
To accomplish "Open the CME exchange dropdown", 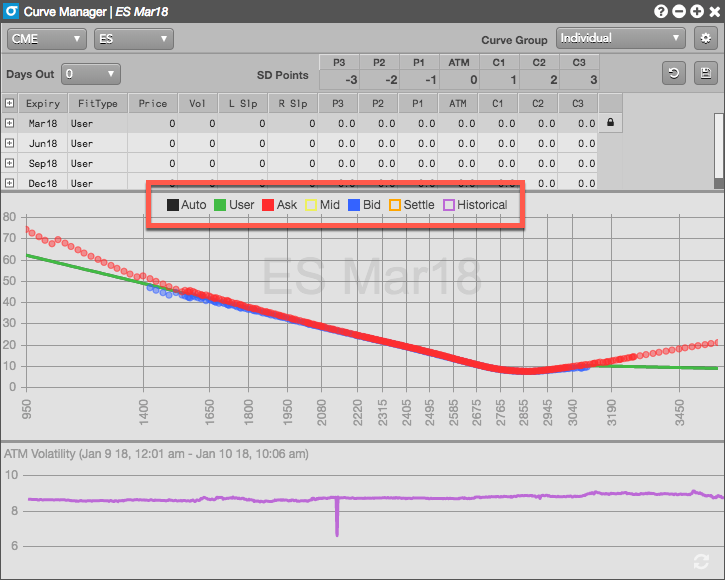I will coord(47,39).
